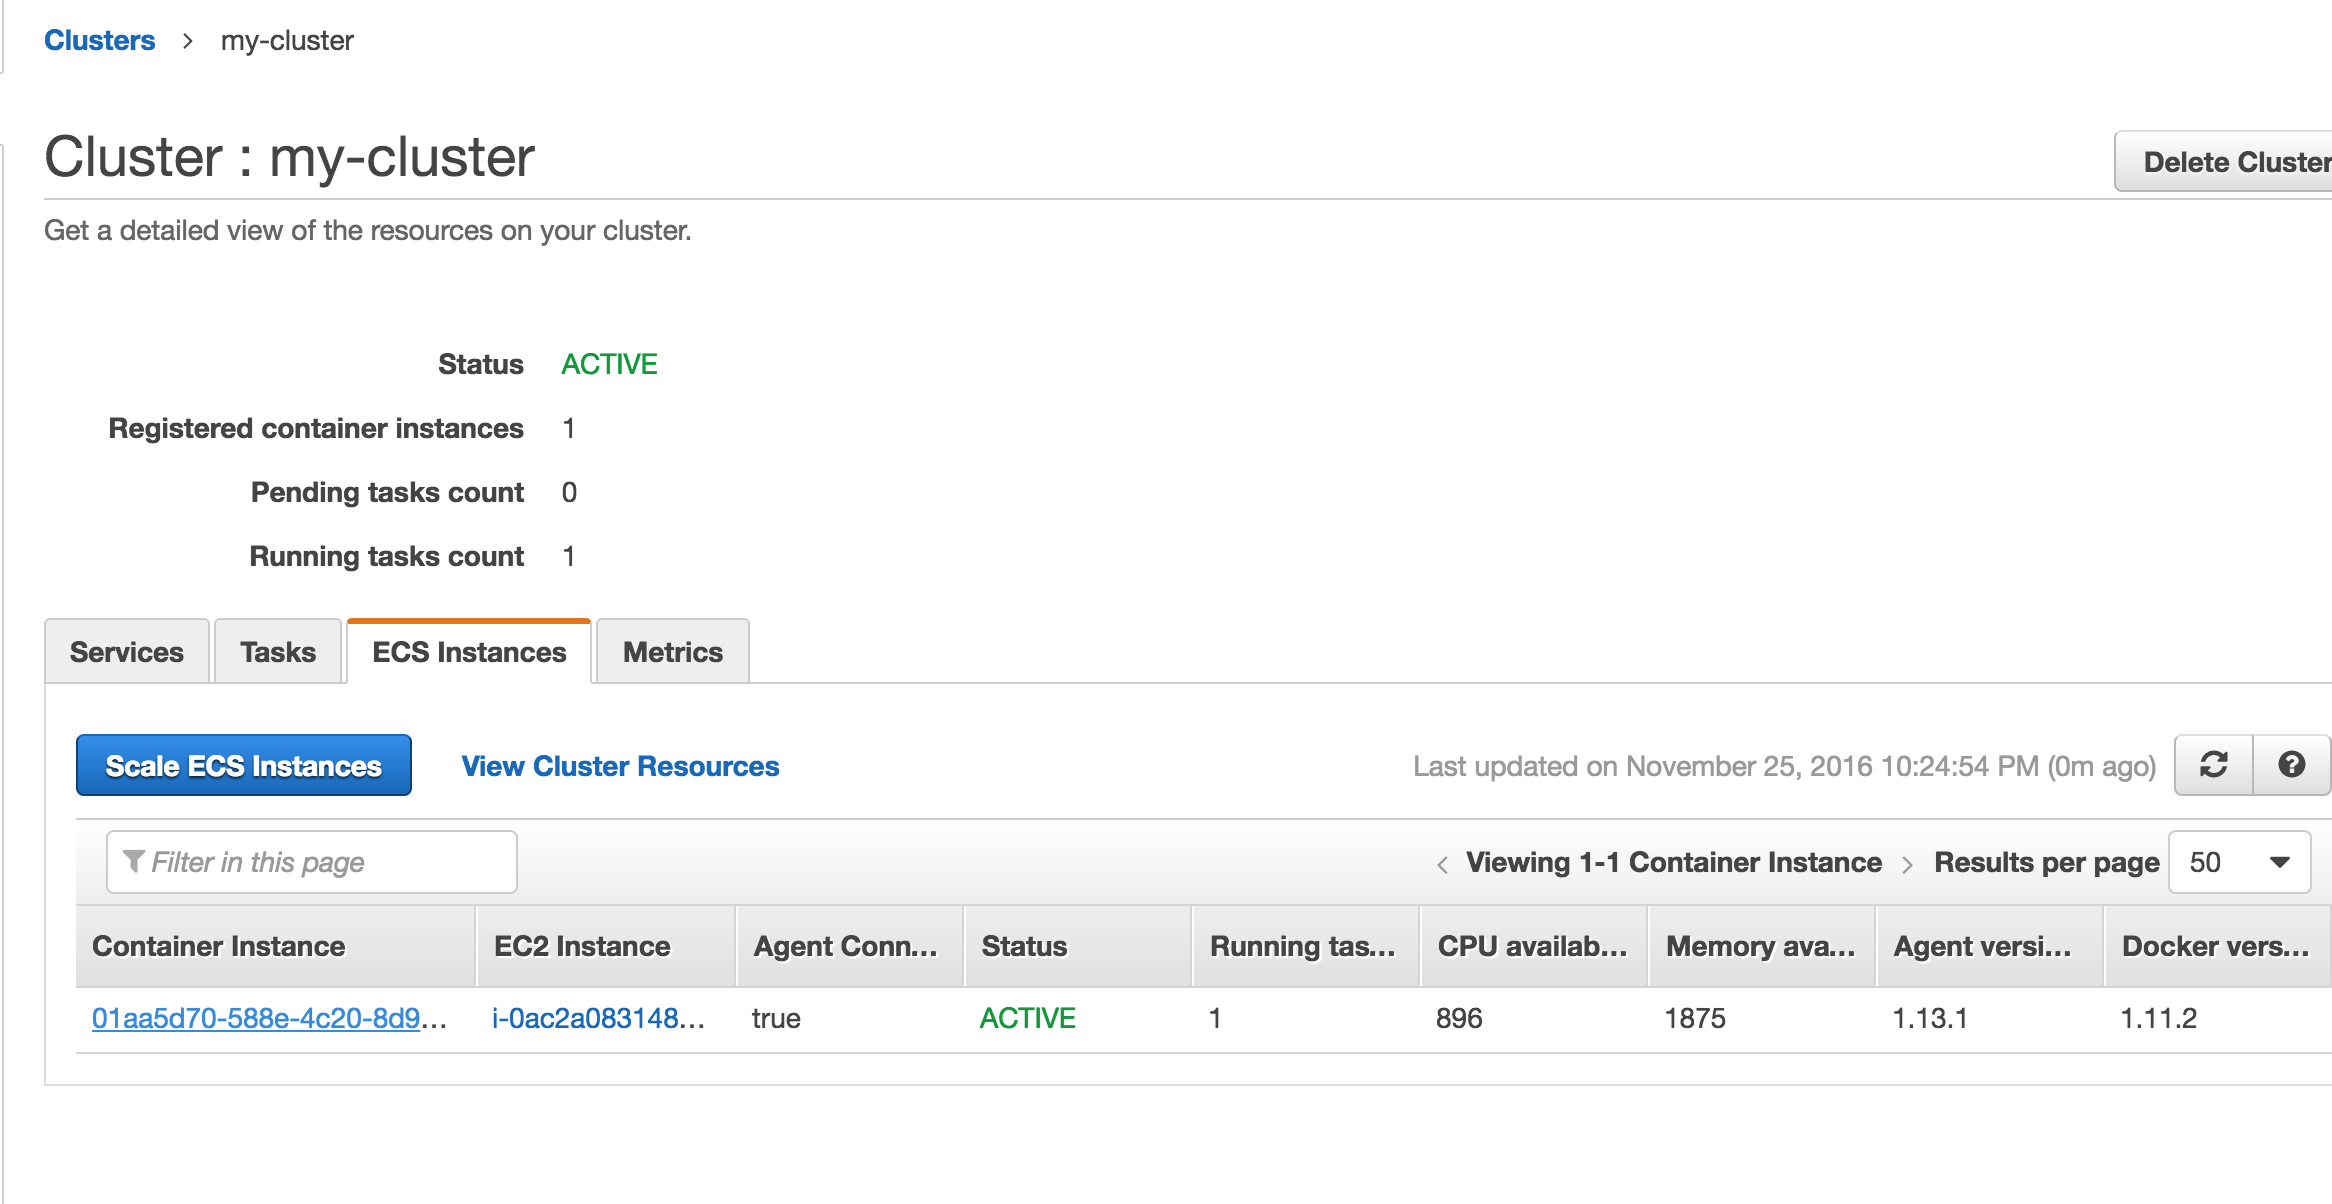Open EC2 instance i-0ac2a083148 link
Screen dimensions: 2332x1204
coord(598,1018)
